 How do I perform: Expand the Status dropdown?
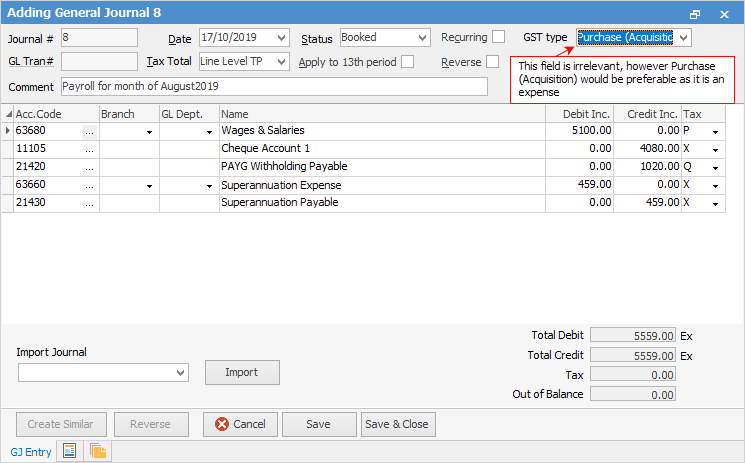(x=421, y=37)
